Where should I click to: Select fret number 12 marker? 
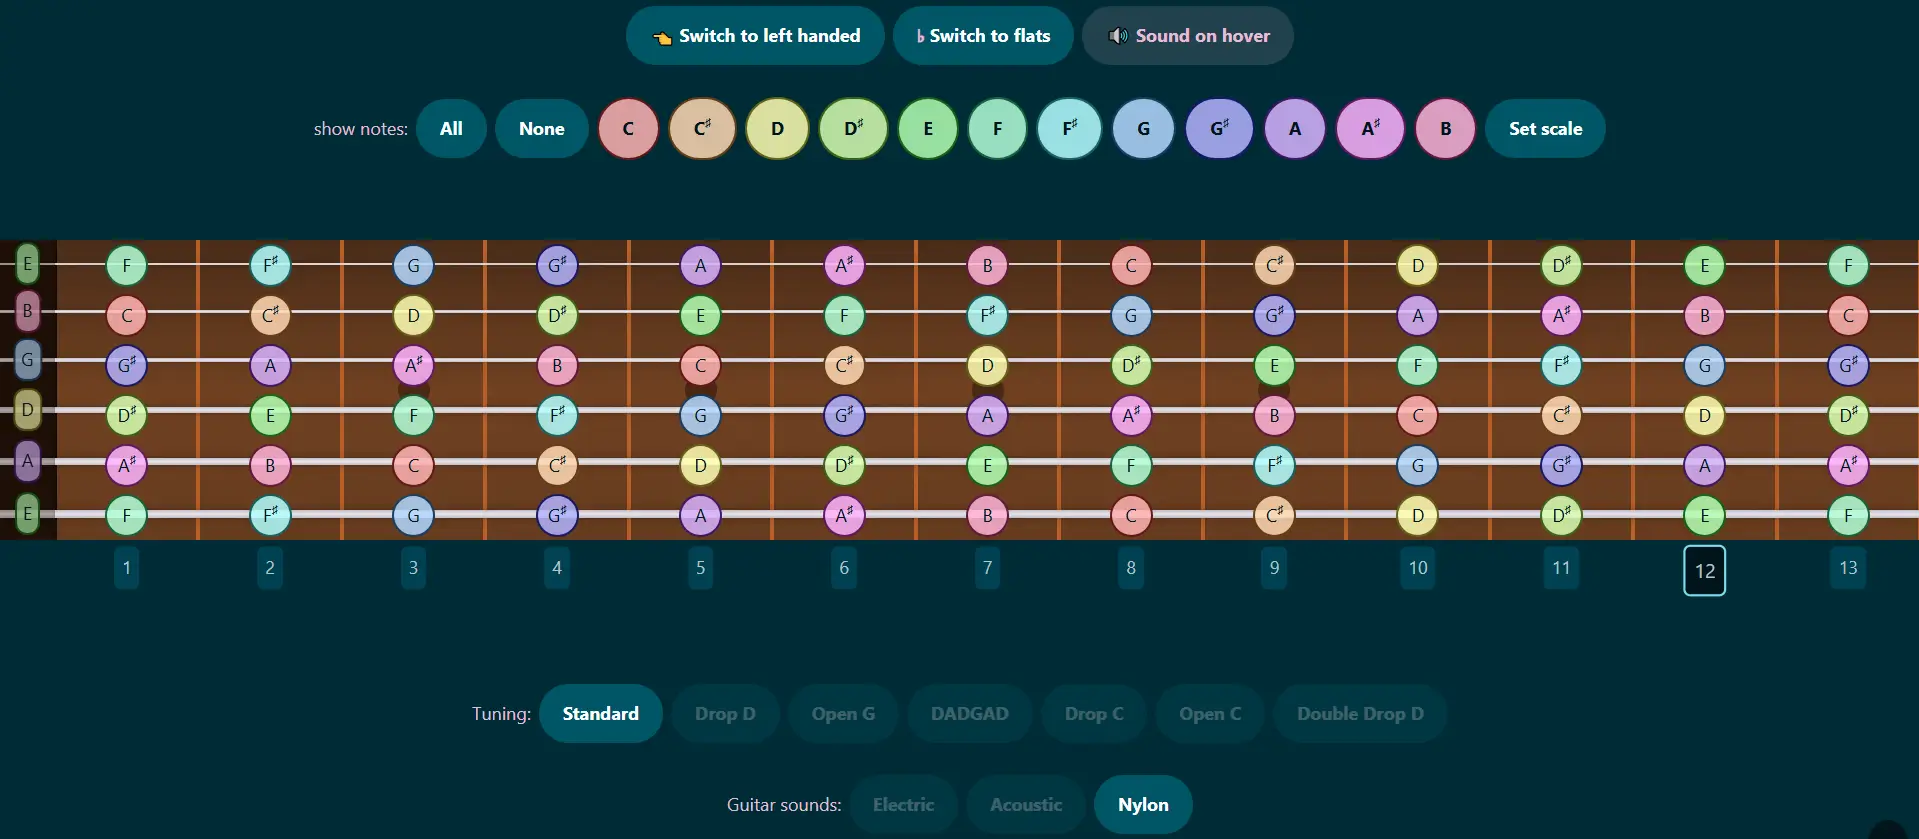pos(1704,570)
